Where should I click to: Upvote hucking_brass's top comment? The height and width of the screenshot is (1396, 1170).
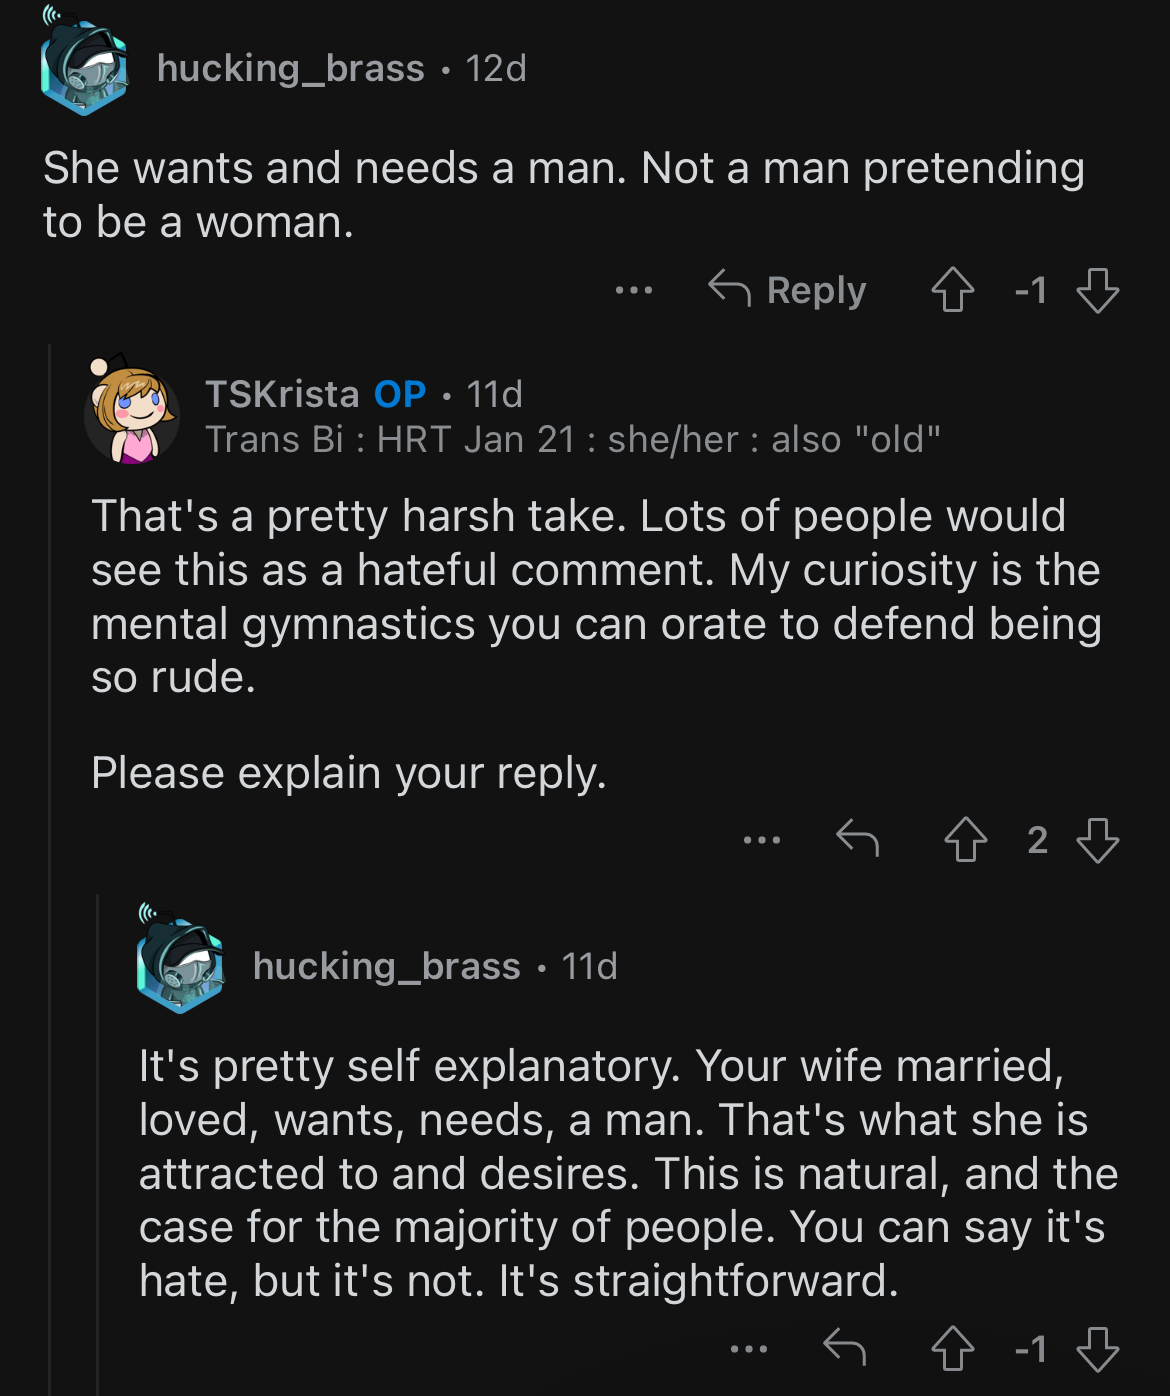[952, 290]
